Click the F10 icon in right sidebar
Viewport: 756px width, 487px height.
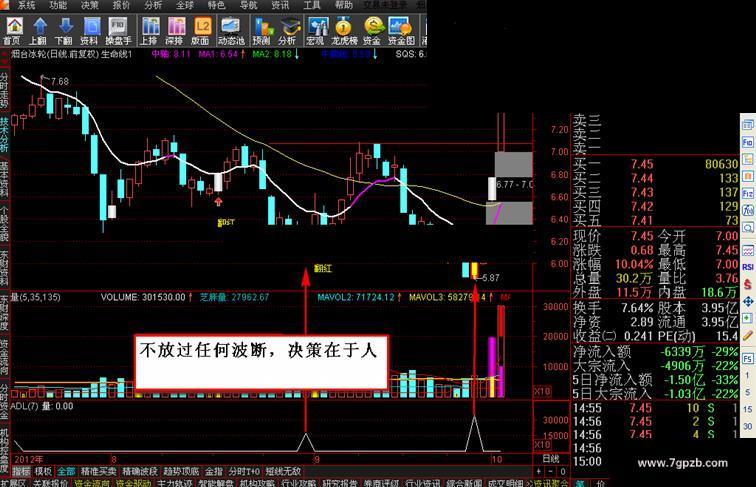pyautogui.click(x=747, y=142)
